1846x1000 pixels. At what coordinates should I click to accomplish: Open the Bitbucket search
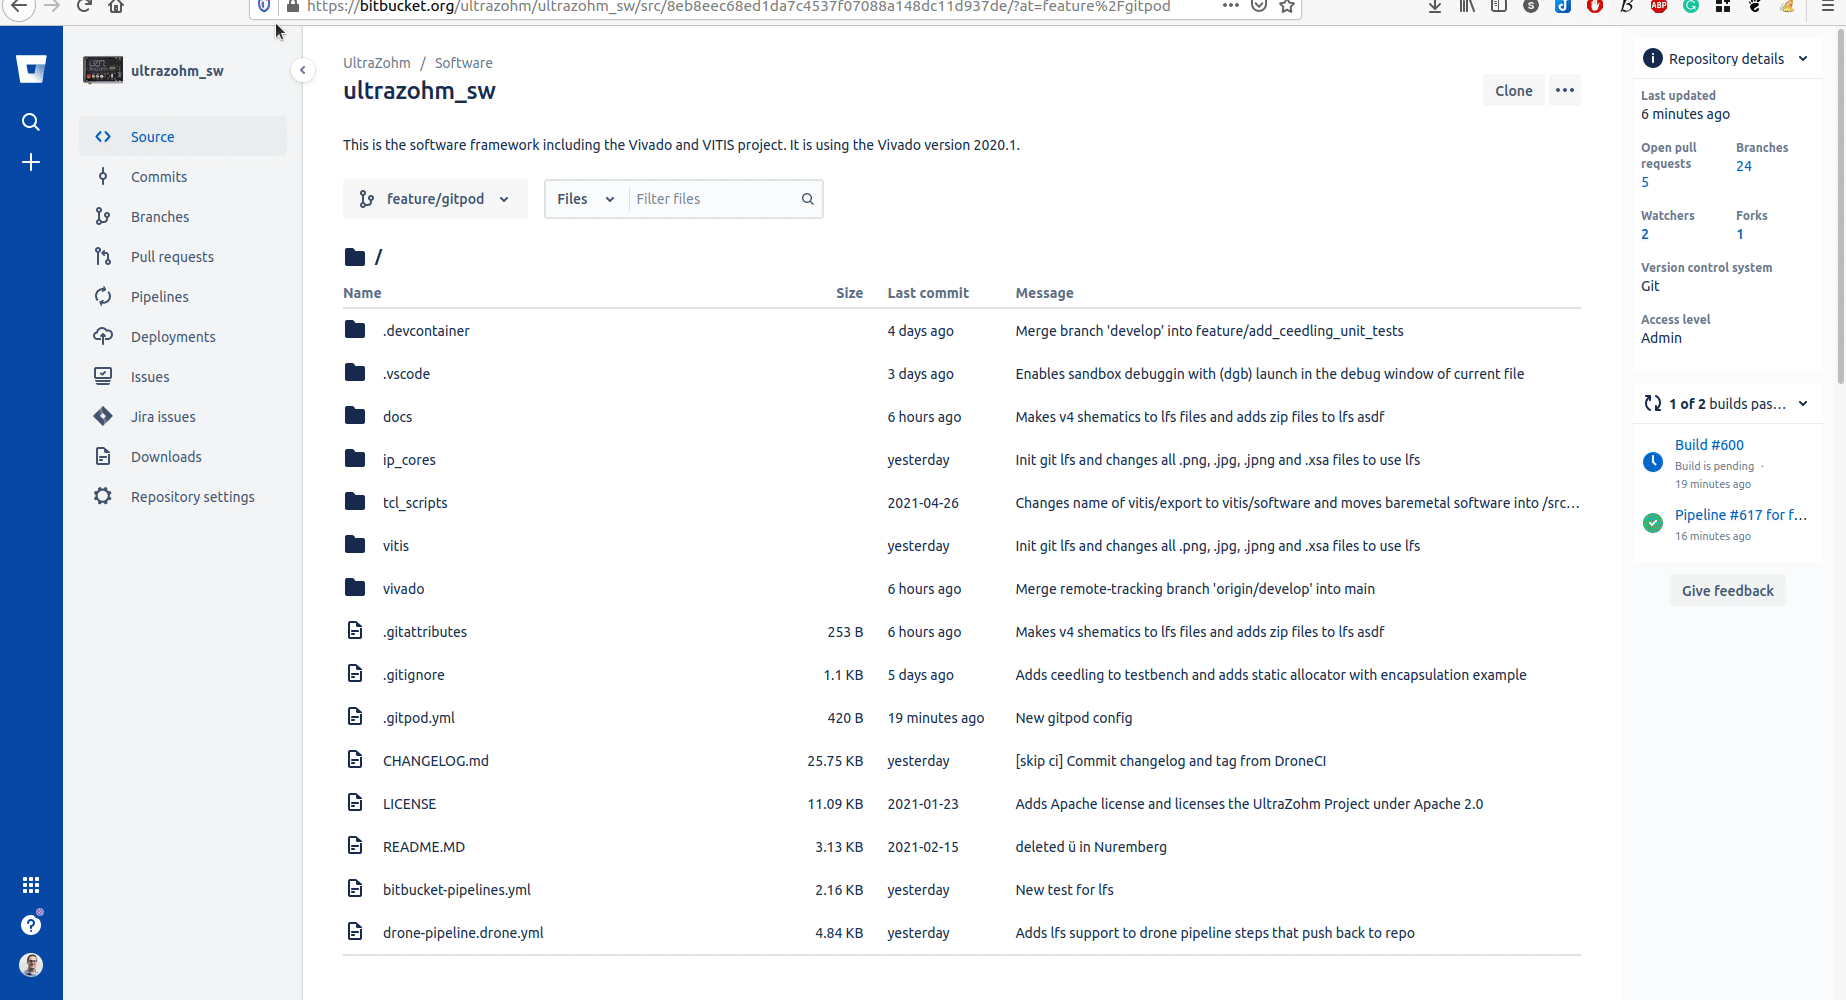(31, 121)
